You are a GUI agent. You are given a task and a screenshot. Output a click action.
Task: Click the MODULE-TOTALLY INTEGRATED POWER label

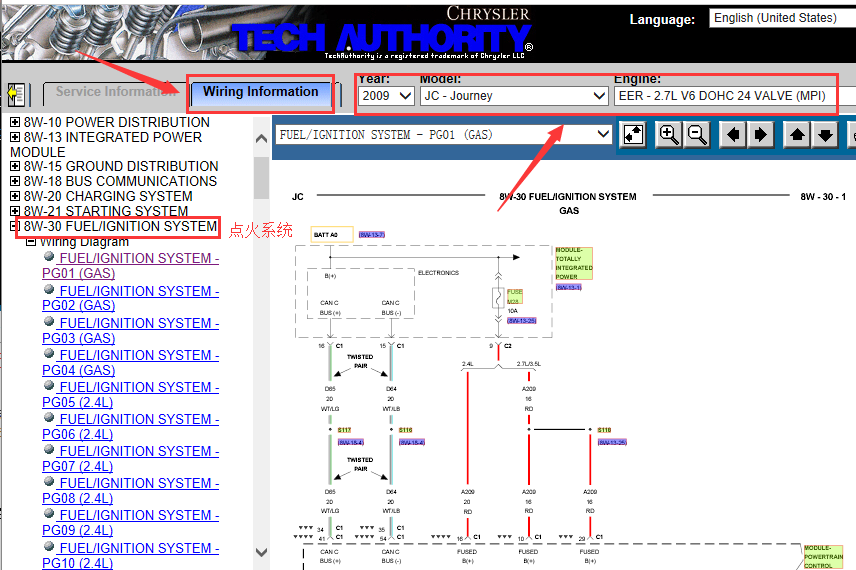click(x=574, y=264)
